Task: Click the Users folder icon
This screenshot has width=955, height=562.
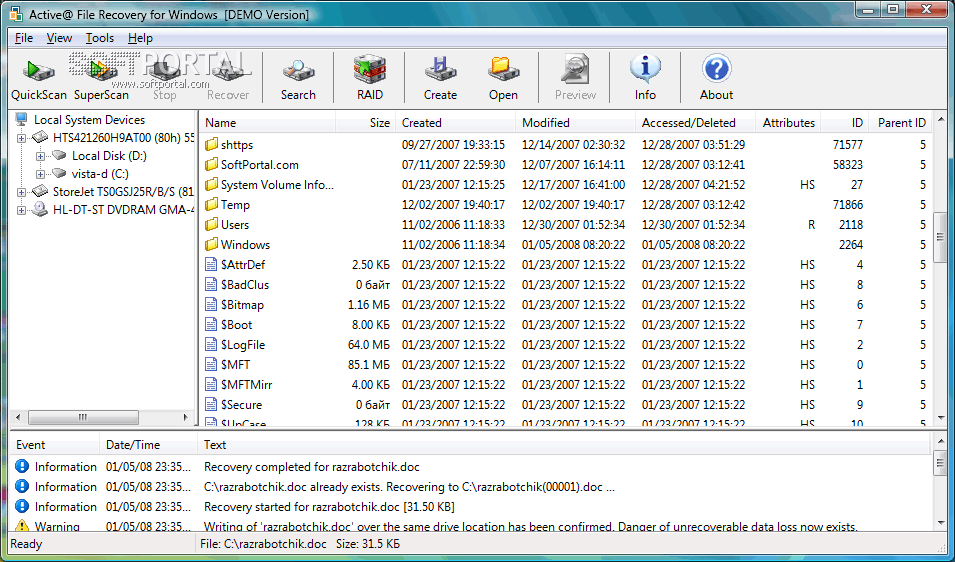Action: click(x=211, y=225)
